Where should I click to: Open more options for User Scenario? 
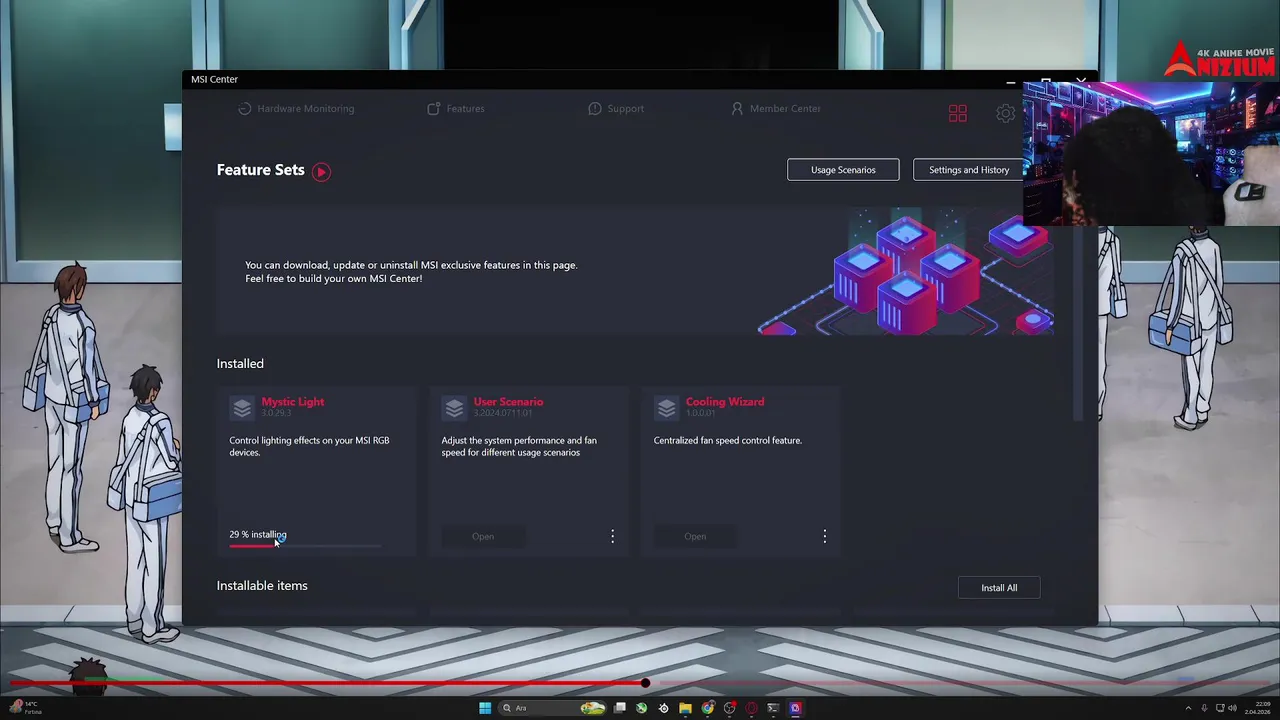613,537
